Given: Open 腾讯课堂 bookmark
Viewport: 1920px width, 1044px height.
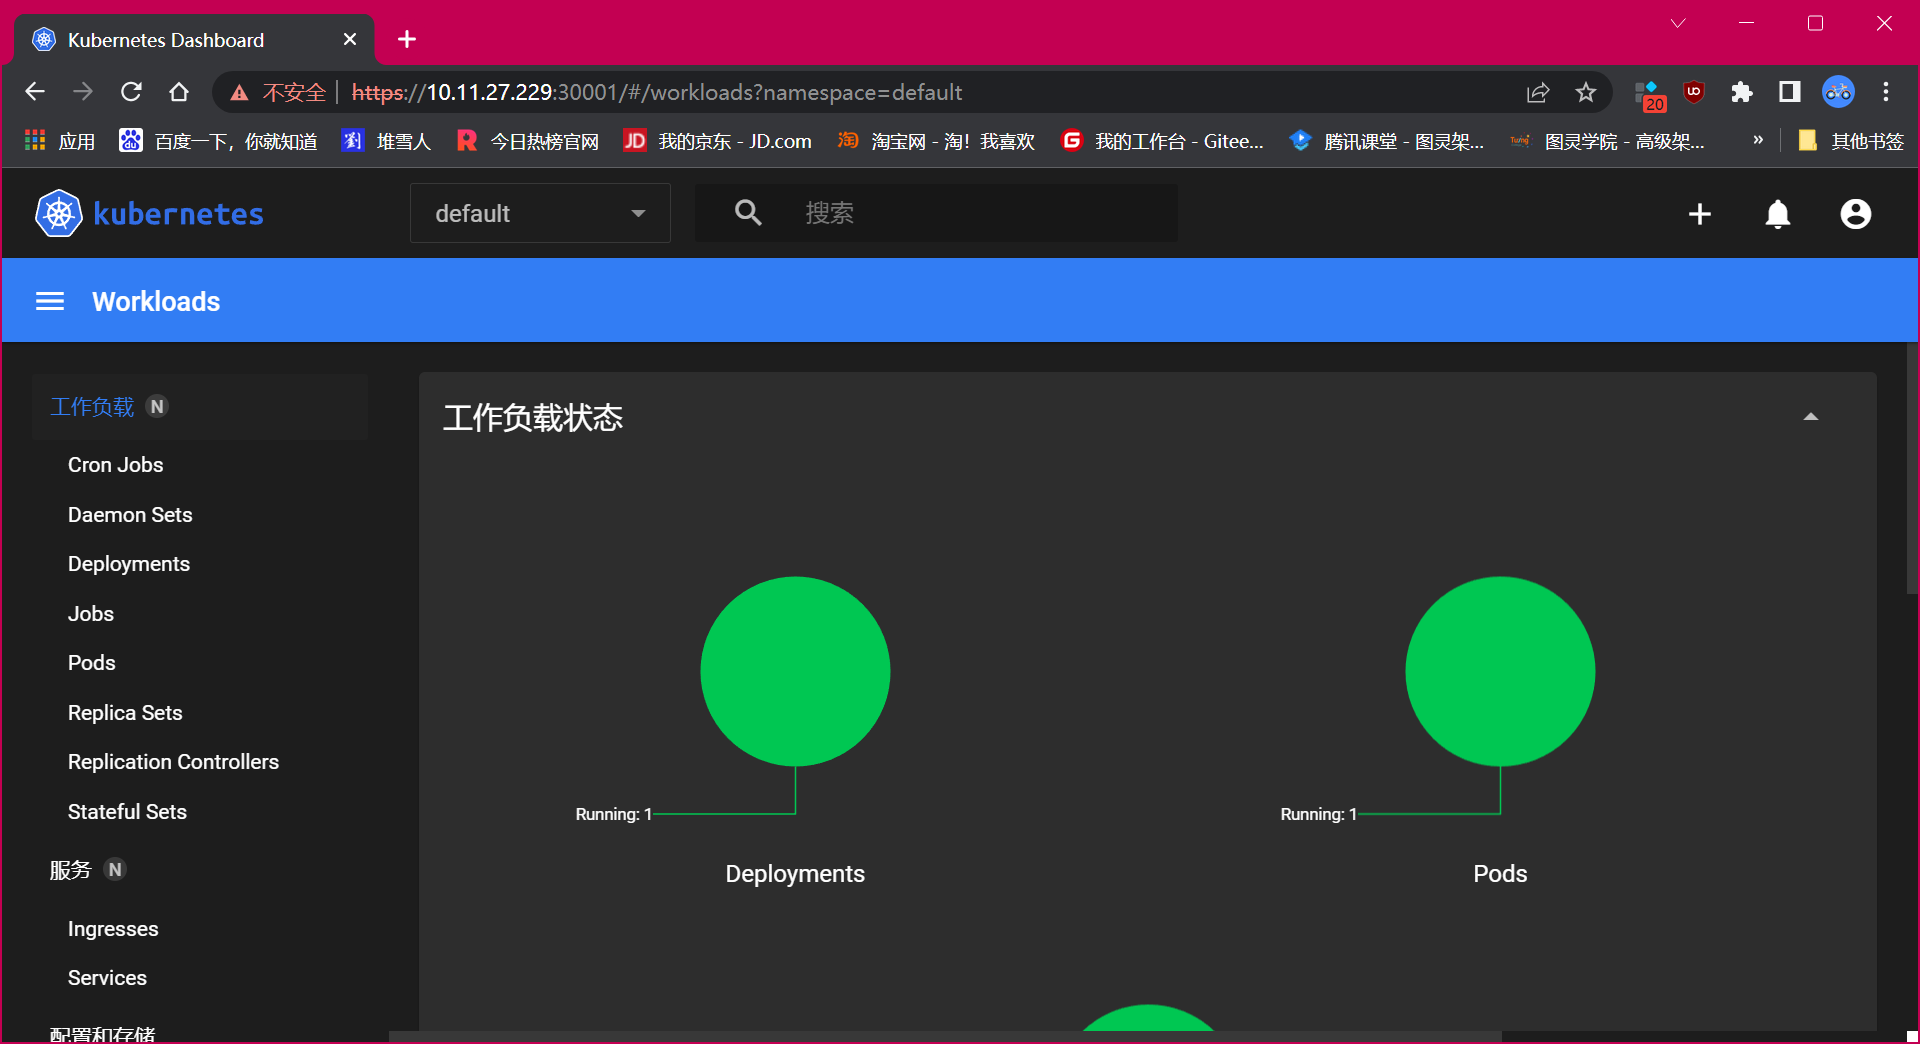Looking at the screenshot, I should point(1387,141).
